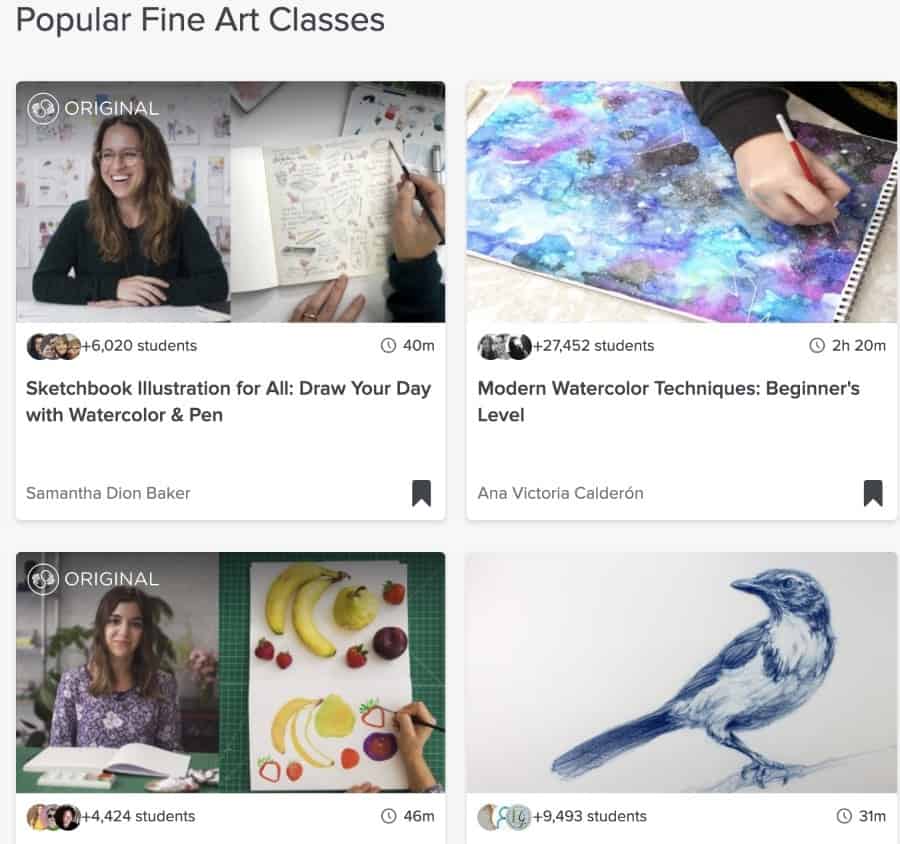Open the fruit watercolor class thumbnail
Screen dimensions: 900x844
231,672
